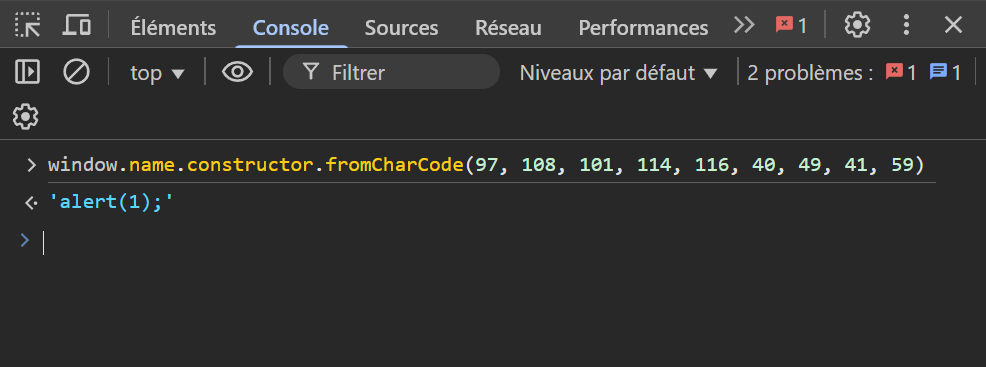Open DevTools settings gear in top bar

tap(857, 25)
